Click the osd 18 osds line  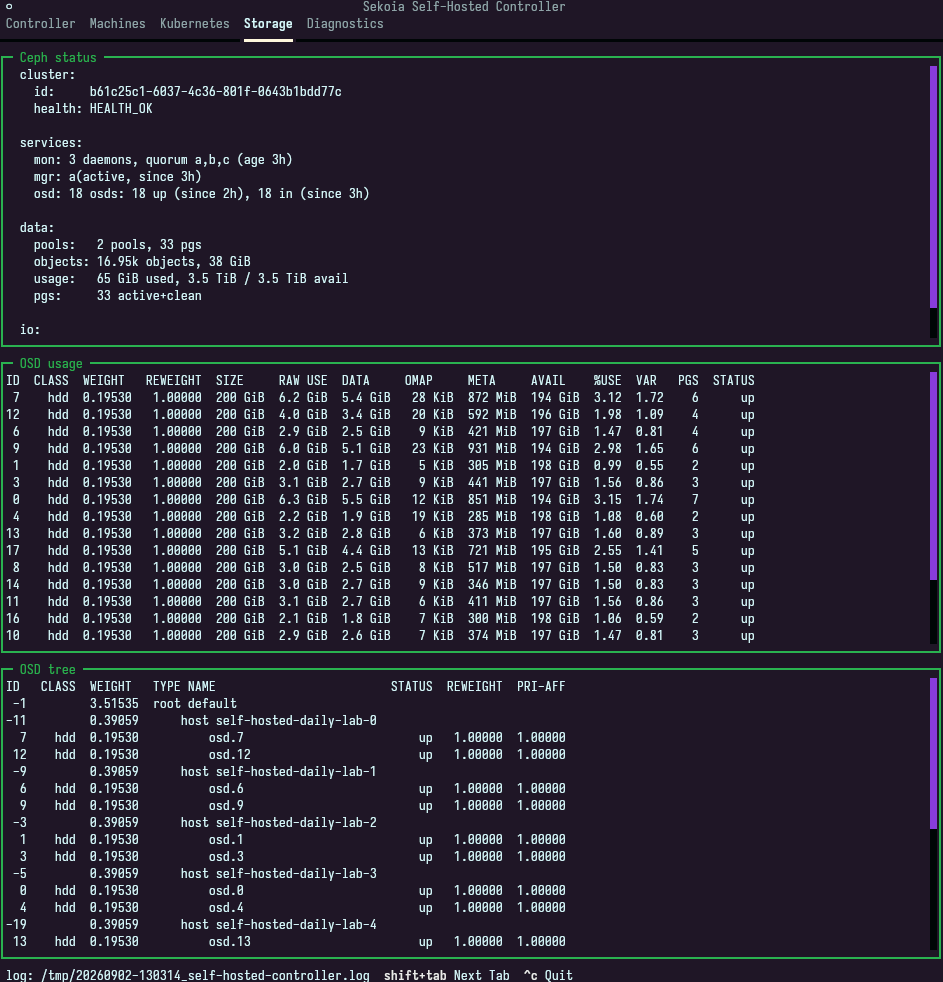202,194
